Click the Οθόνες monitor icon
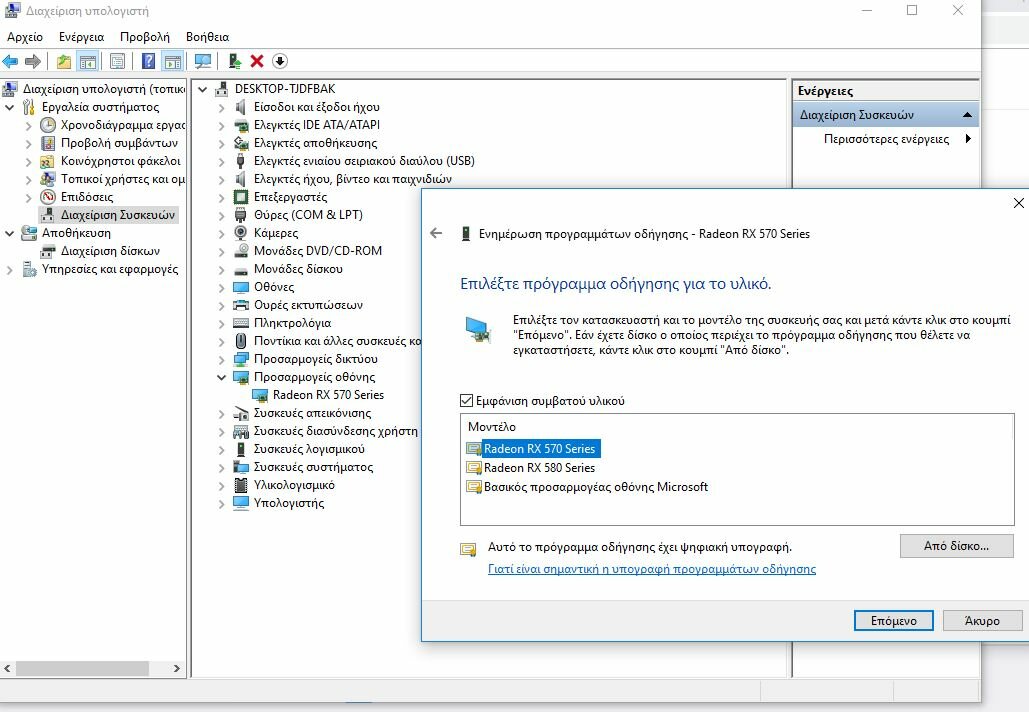This screenshot has width=1029, height=712. click(x=241, y=287)
